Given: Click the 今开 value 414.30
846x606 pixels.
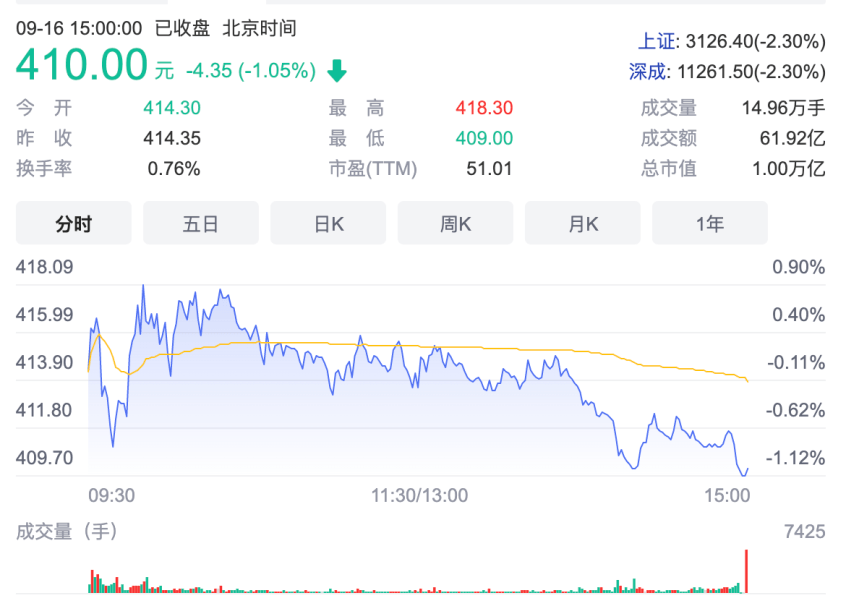Looking at the screenshot, I should (x=172, y=108).
